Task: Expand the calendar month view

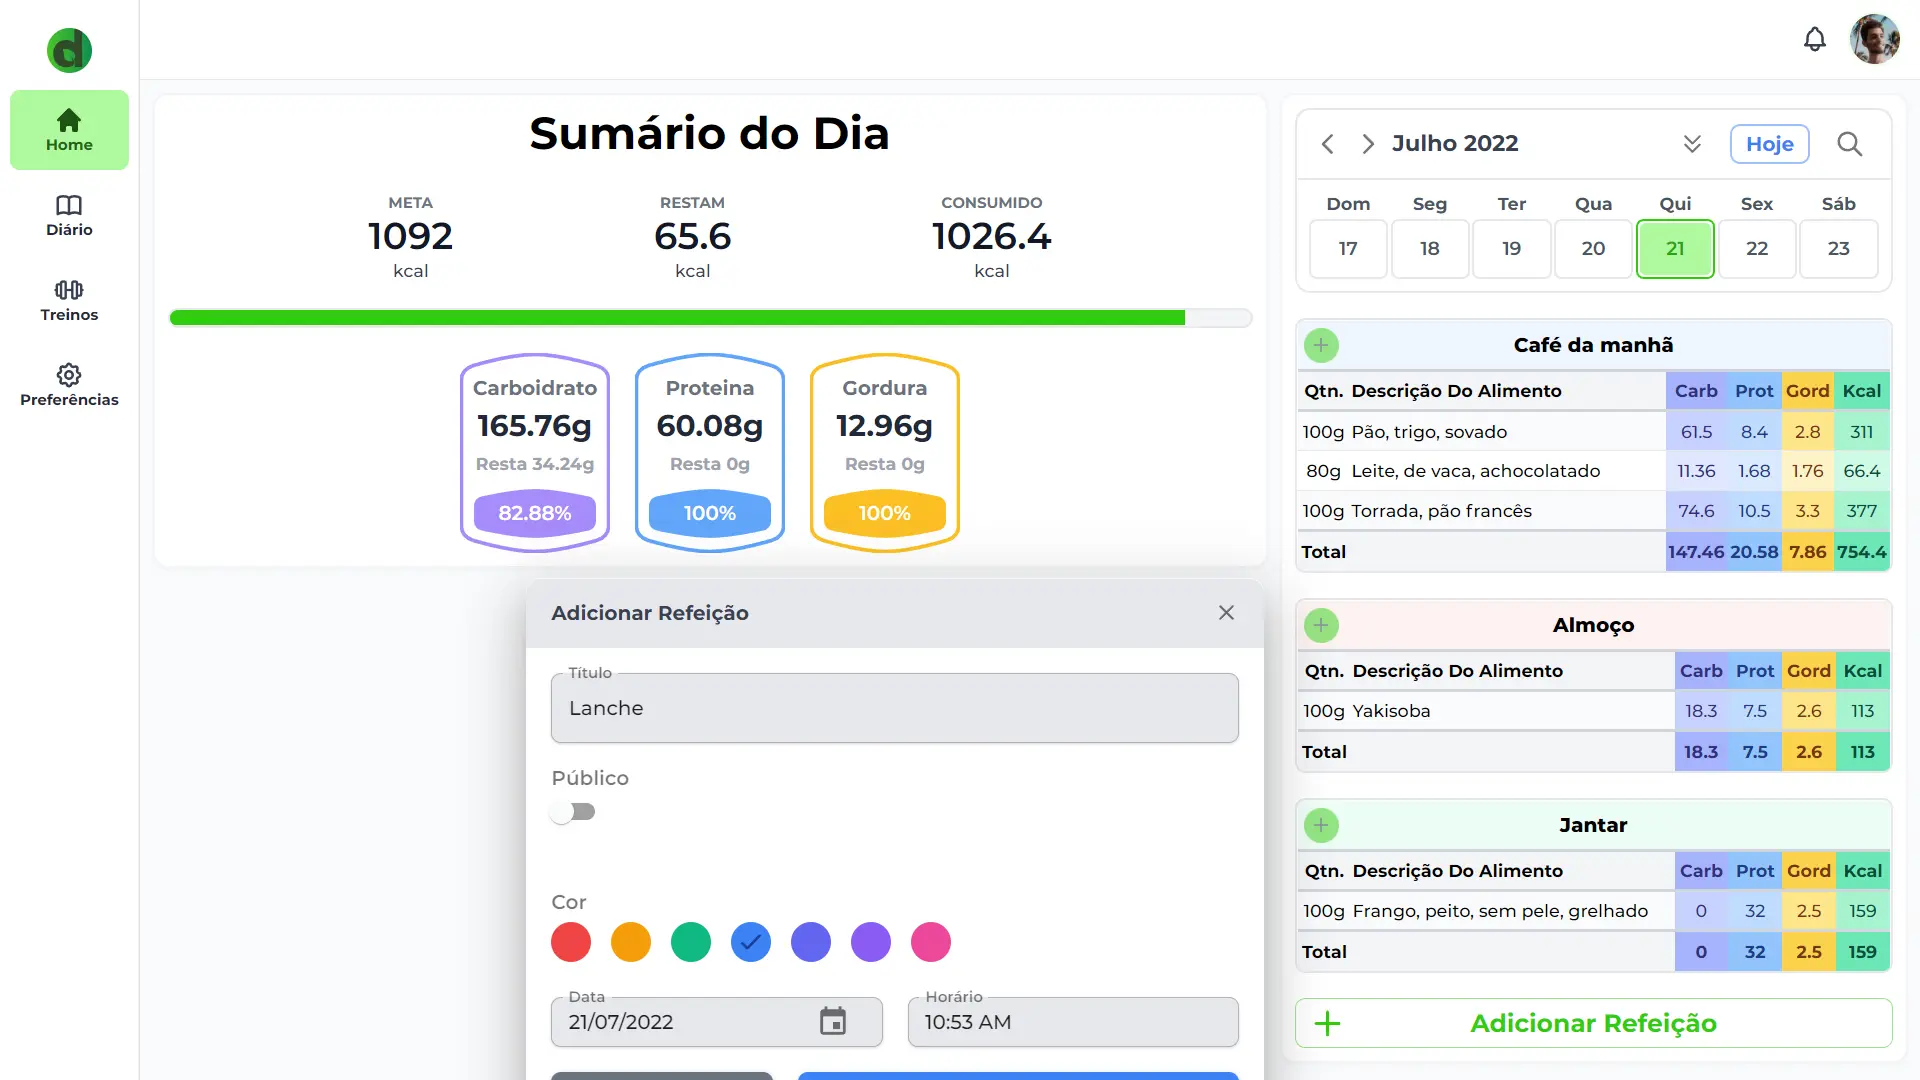Action: [x=1693, y=144]
